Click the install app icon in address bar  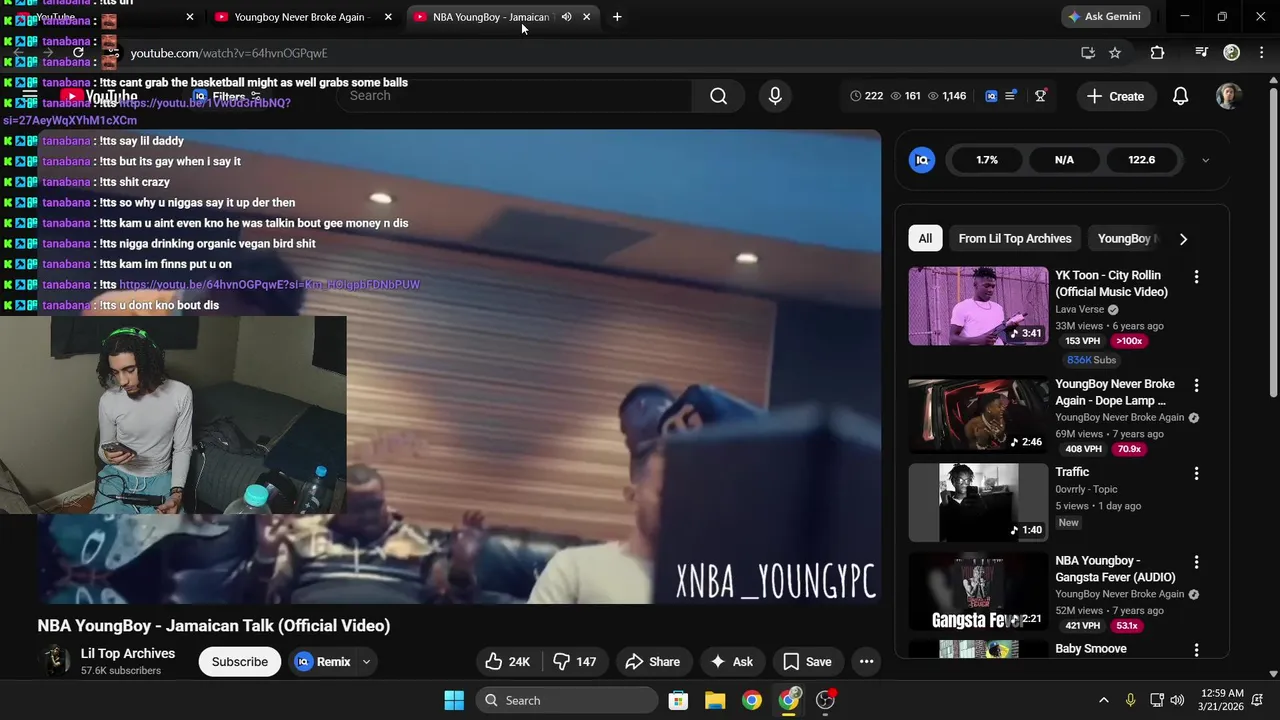click(1088, 53)
